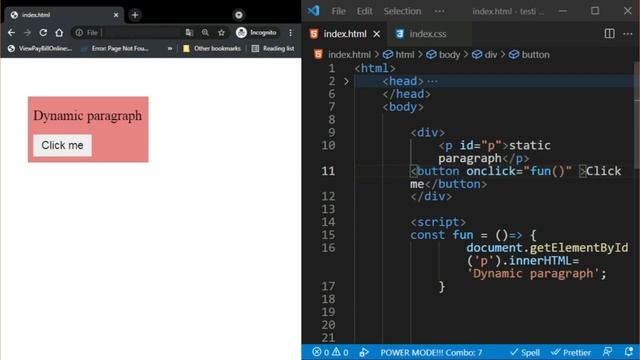Open notifications bell in status bar

pos(629,352)
